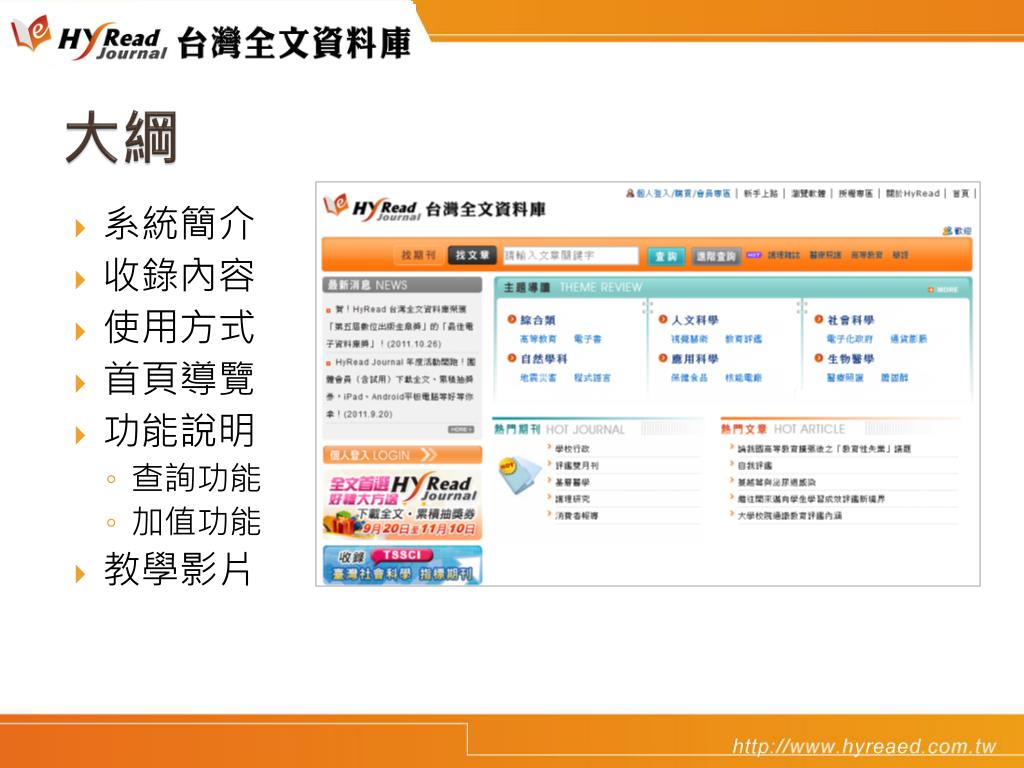
Task: Click the 進階查詢 advanced search button
Action: [716, 256]
